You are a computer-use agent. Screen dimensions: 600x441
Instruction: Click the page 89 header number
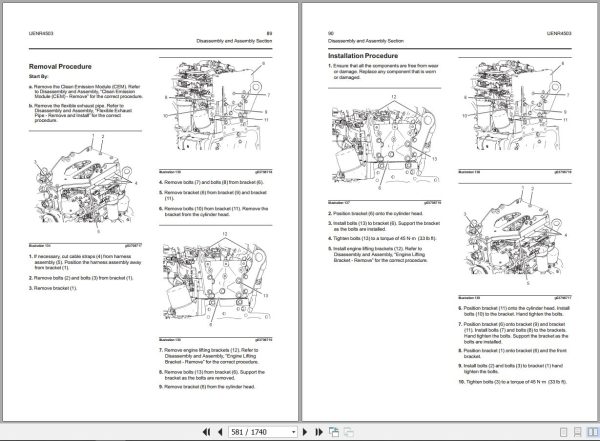[x=269, y=33]
